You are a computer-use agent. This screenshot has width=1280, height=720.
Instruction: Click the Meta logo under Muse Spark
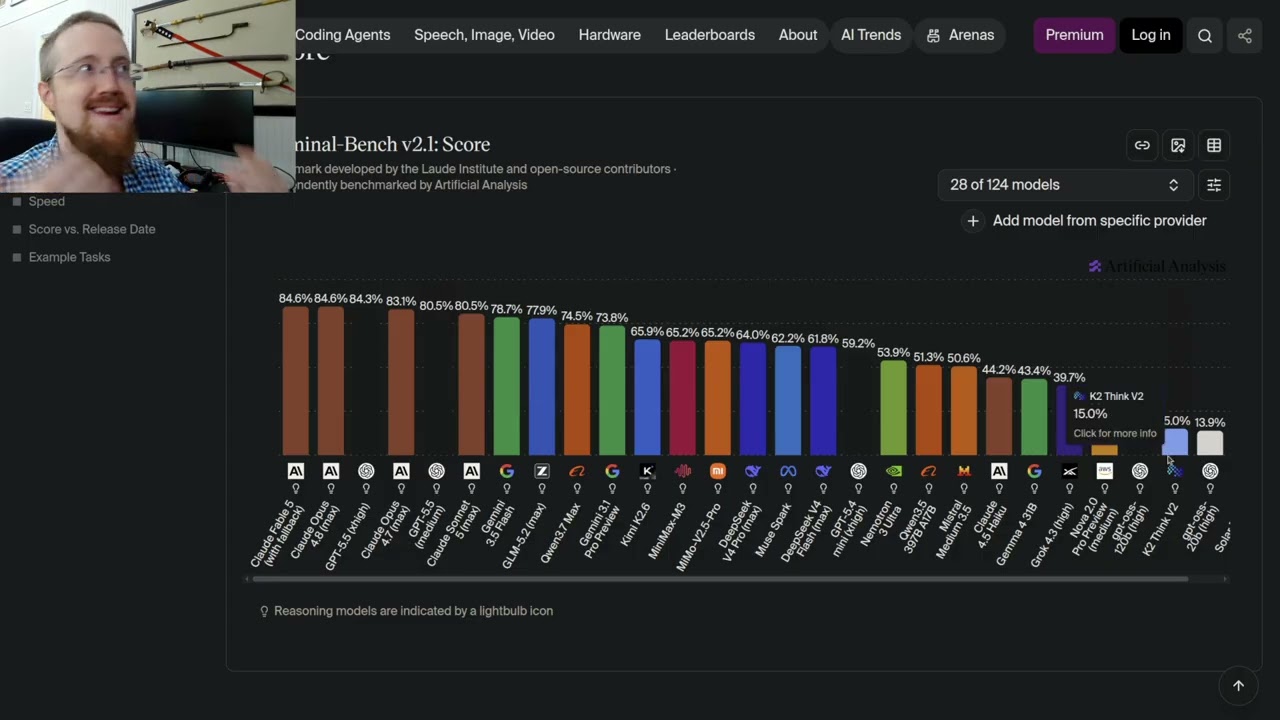tap(788, 471)
